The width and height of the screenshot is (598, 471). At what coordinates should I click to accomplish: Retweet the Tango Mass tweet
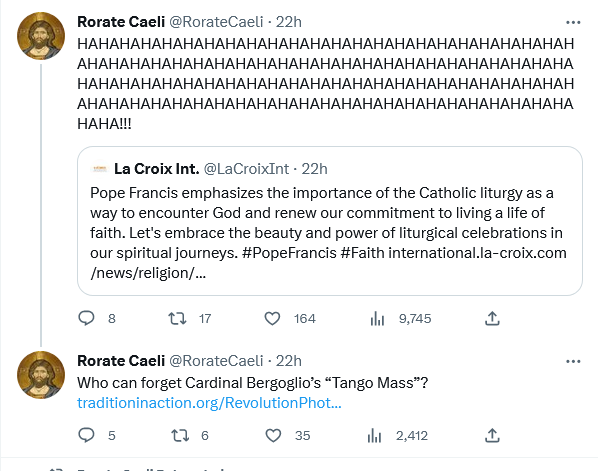(x=180, y=435)
